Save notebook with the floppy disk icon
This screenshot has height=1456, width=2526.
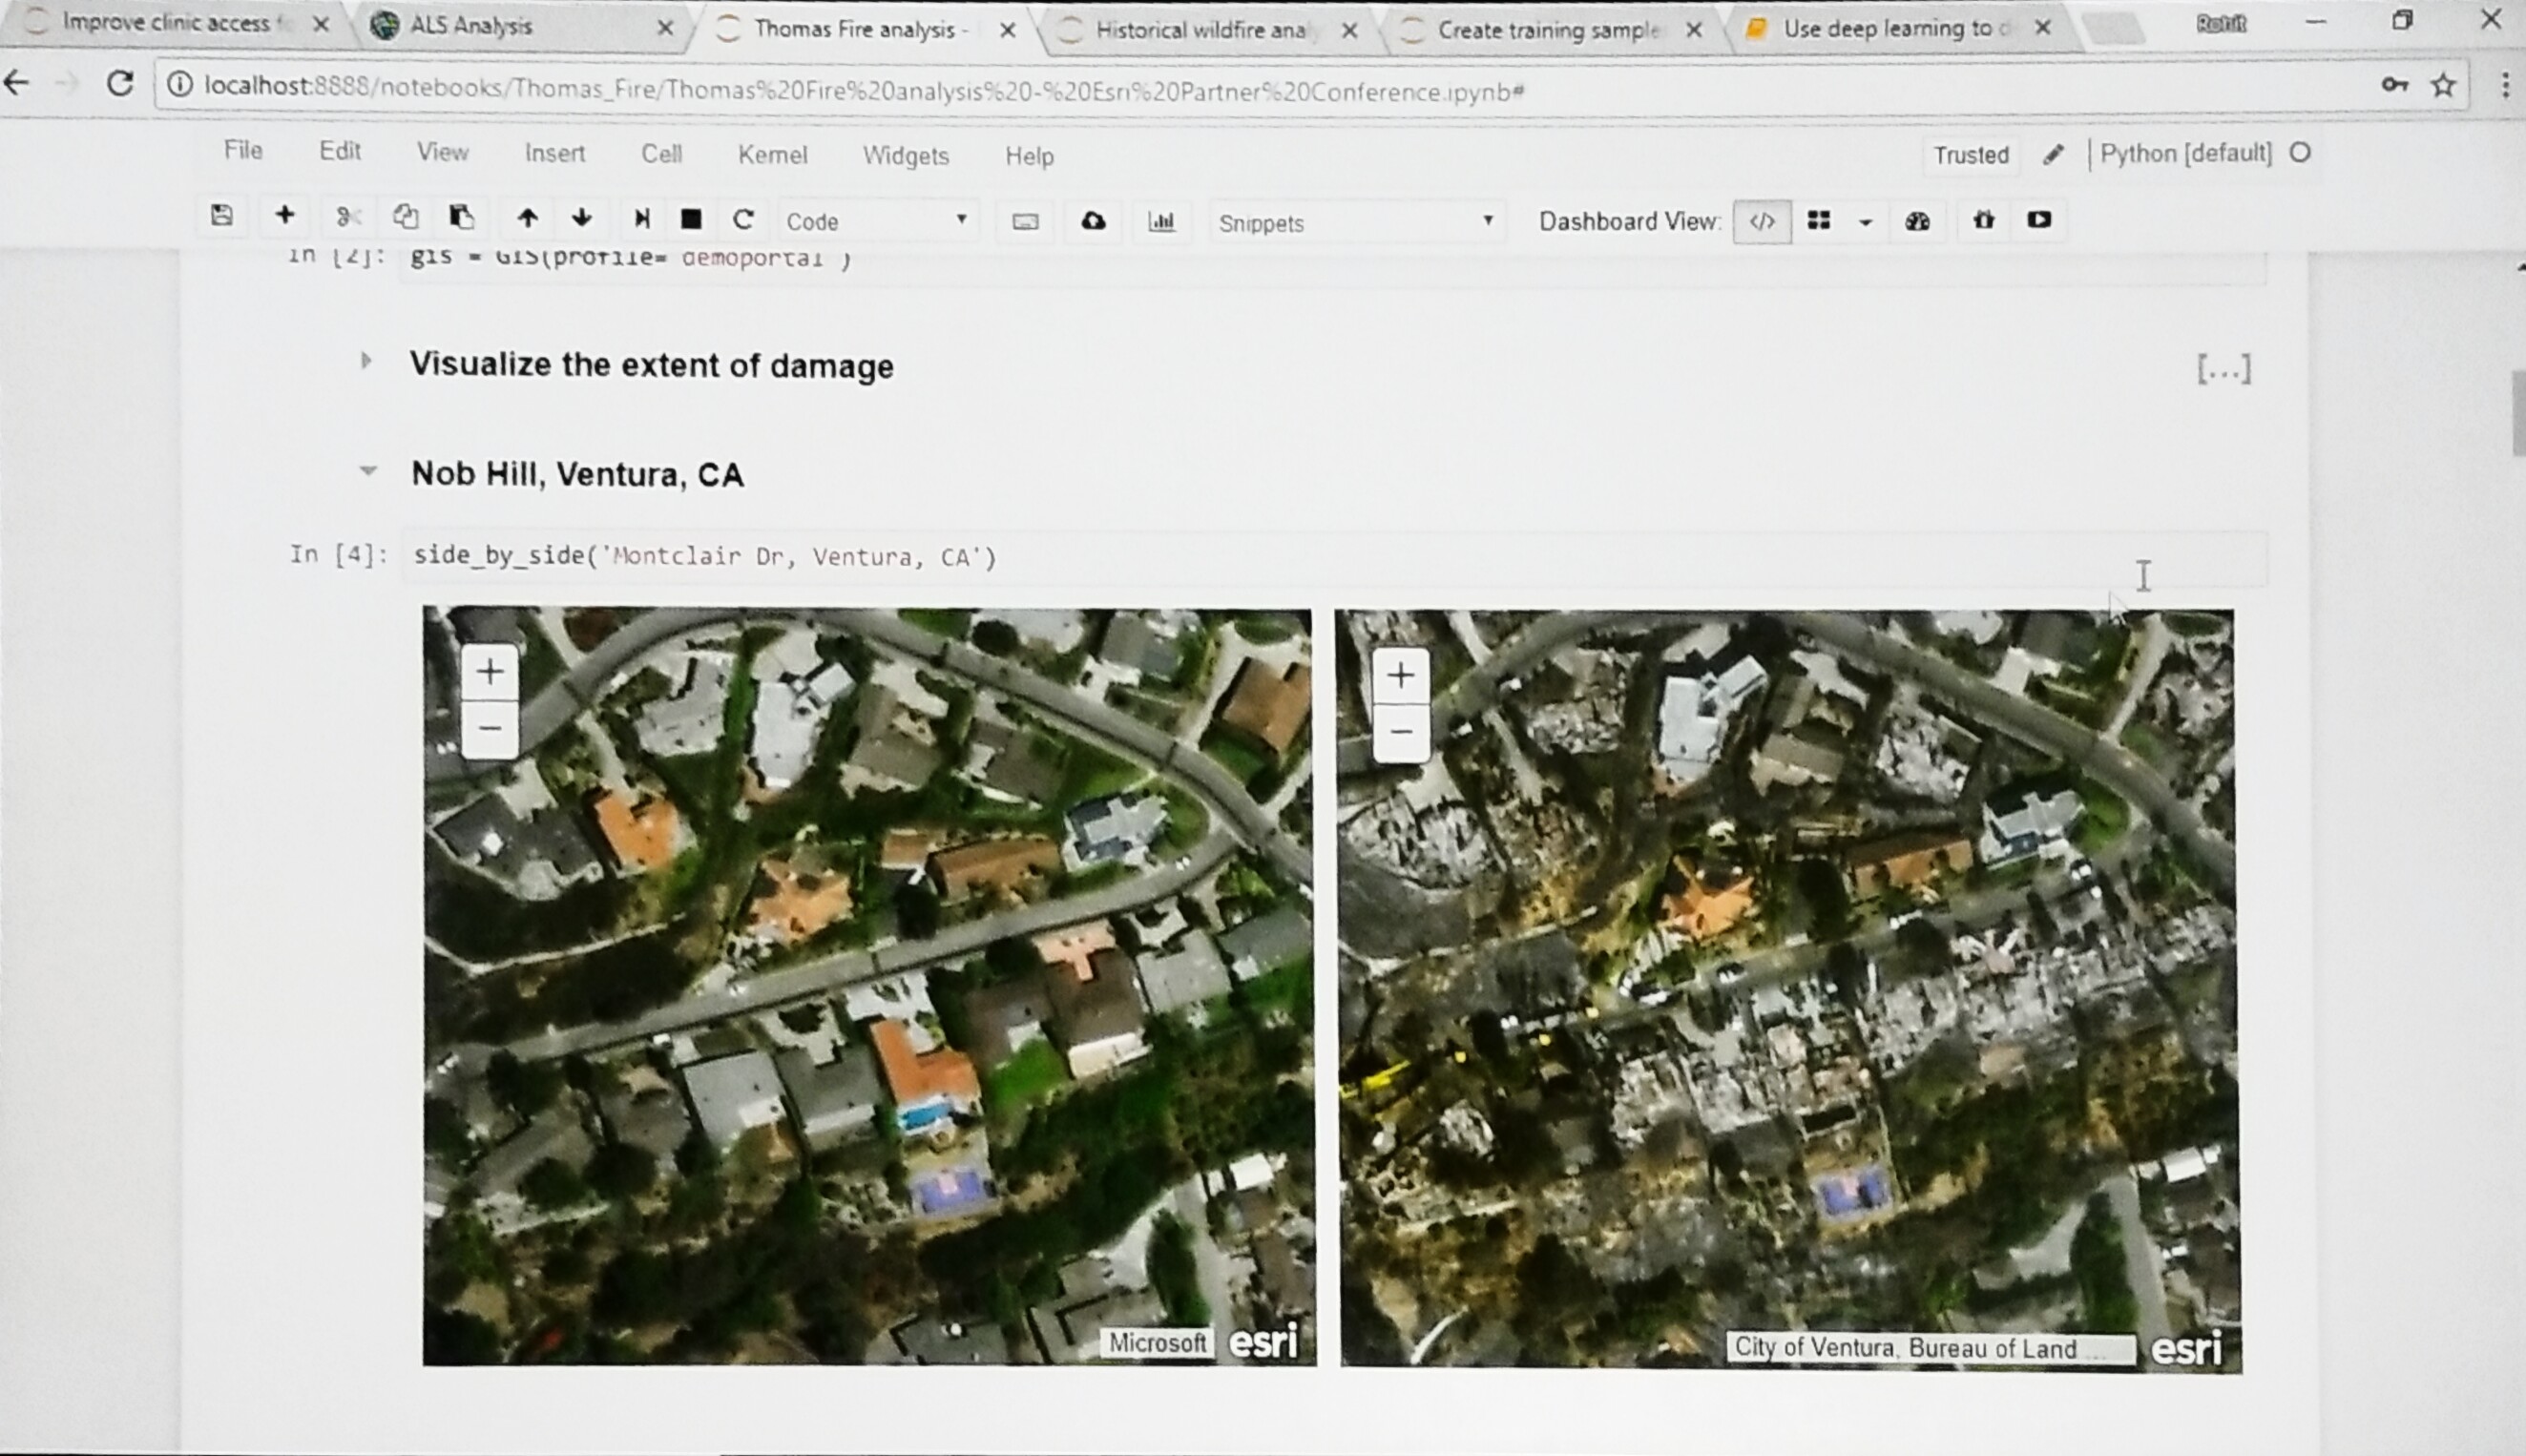point(222,215)
